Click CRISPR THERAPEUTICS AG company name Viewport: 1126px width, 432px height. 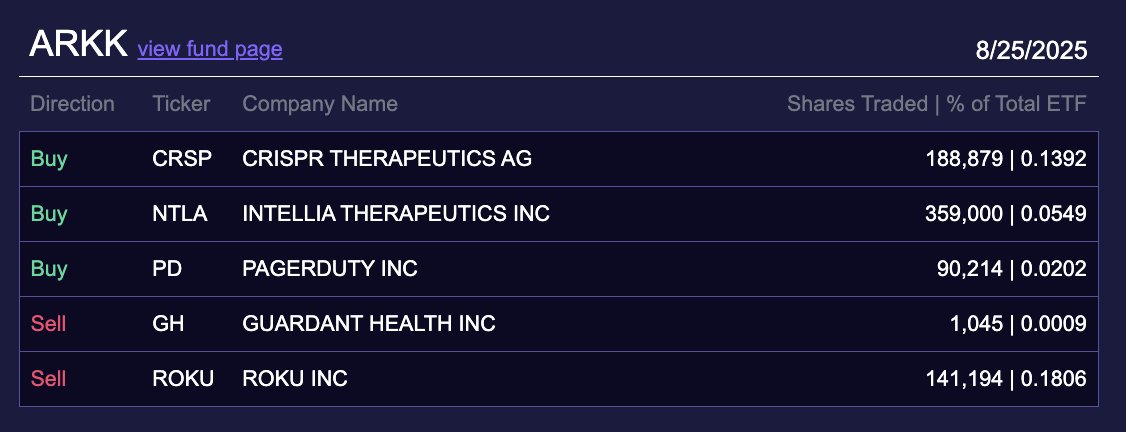pyautogui.click(x=387, y=159)
